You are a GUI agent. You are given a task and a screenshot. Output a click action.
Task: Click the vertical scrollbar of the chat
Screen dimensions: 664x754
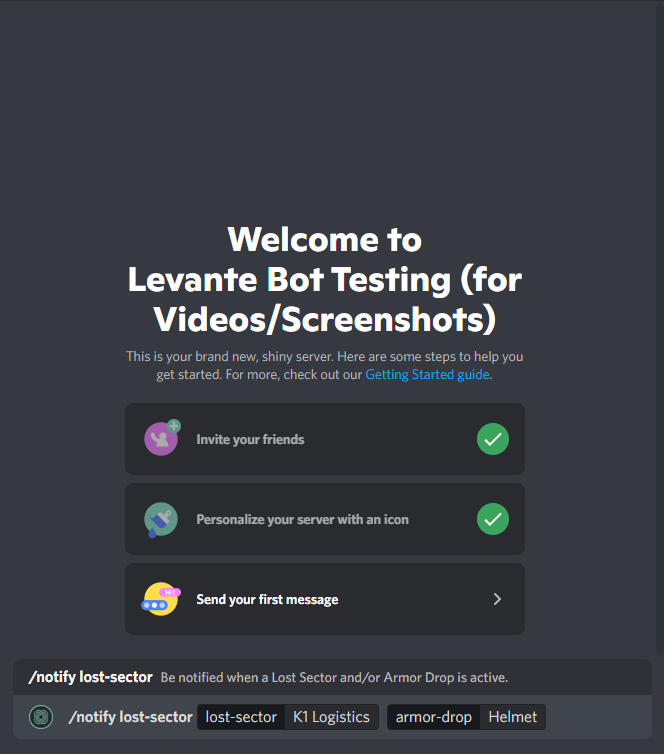660,327
